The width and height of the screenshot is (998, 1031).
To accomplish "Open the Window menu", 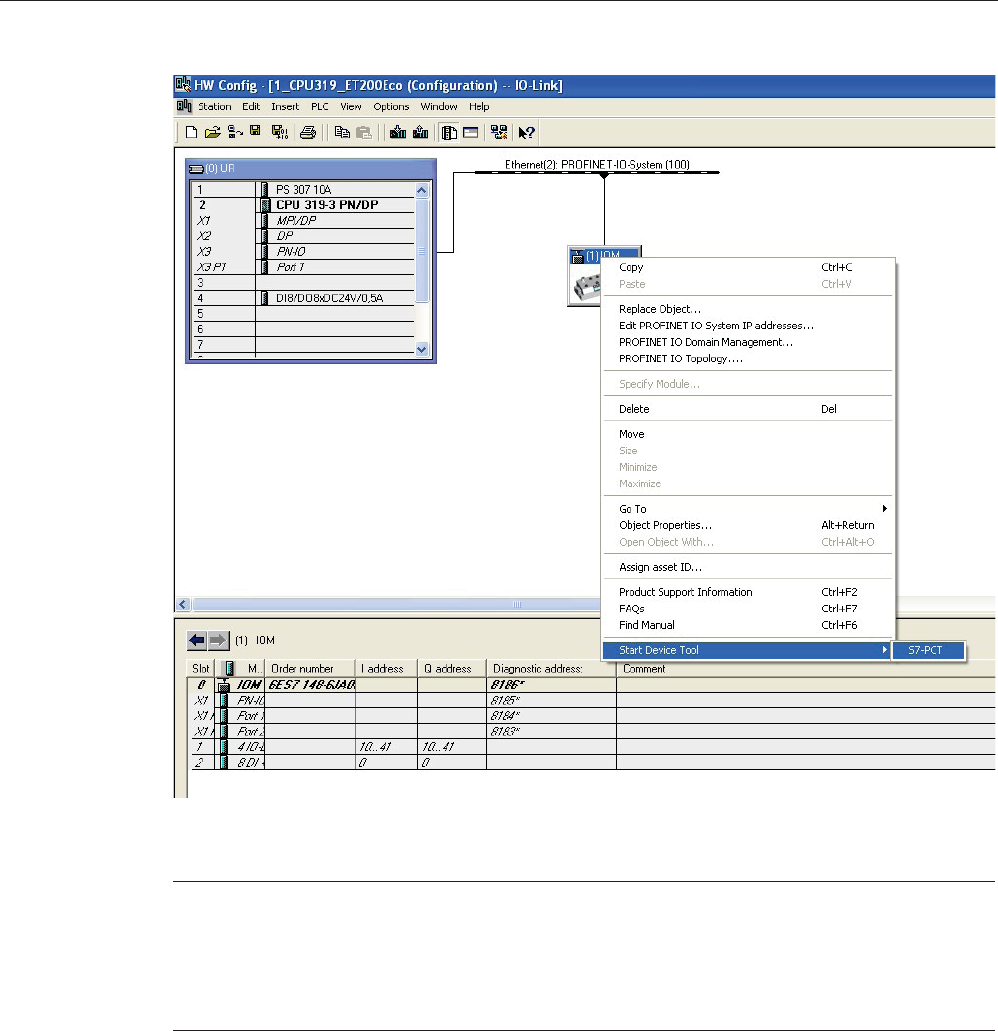I will [x=439, y=107].
